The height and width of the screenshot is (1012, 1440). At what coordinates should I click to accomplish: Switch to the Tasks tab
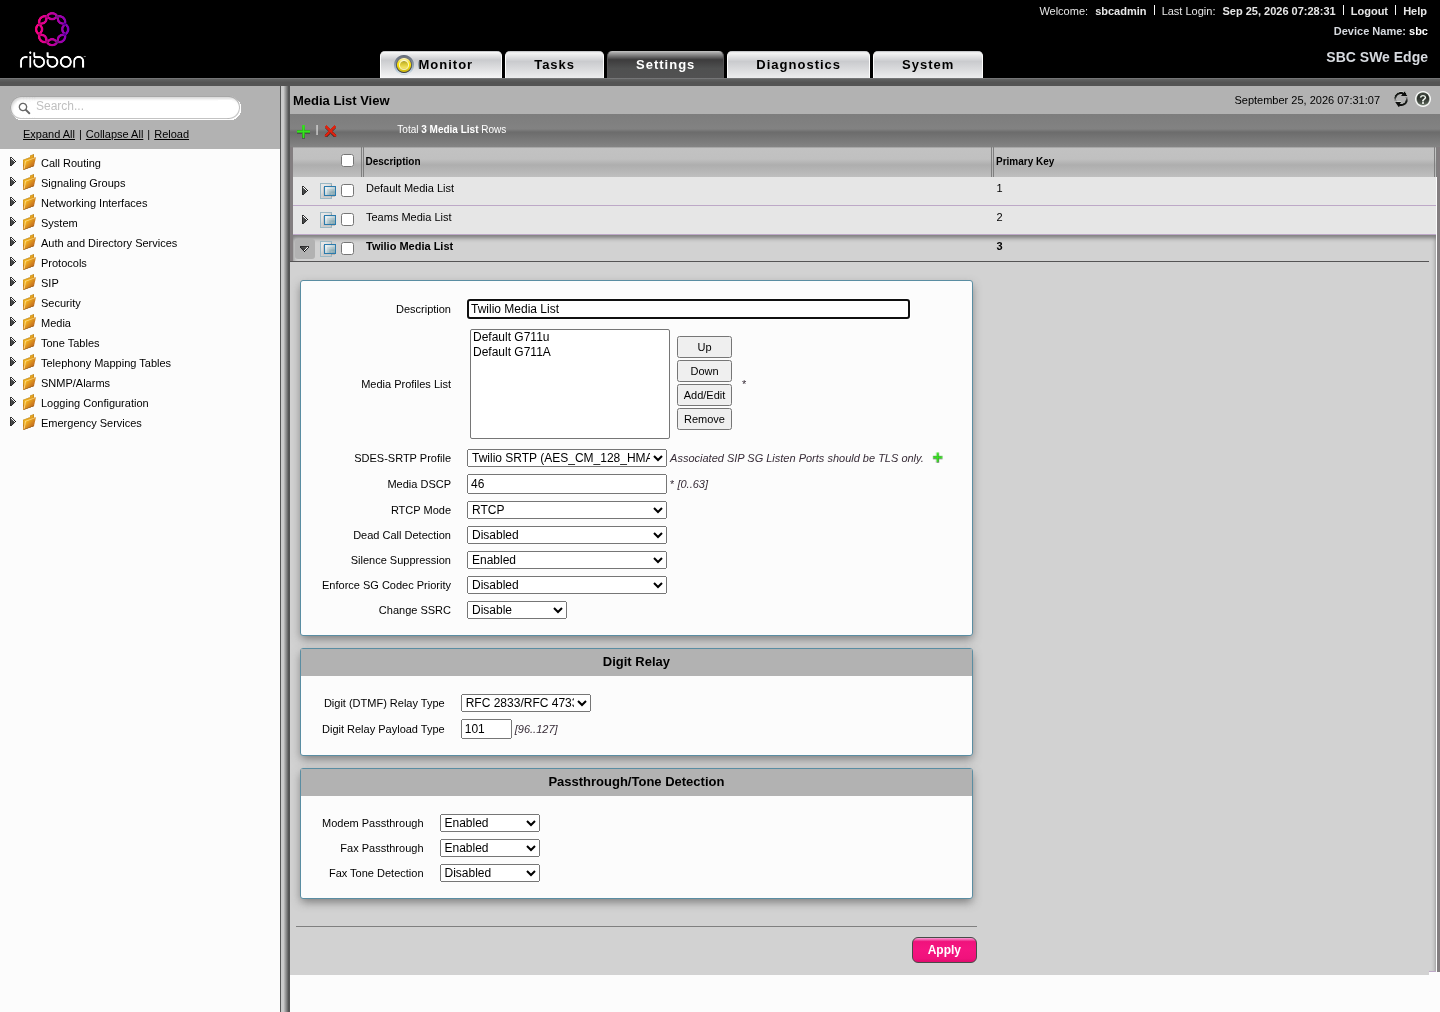point(554,64)
